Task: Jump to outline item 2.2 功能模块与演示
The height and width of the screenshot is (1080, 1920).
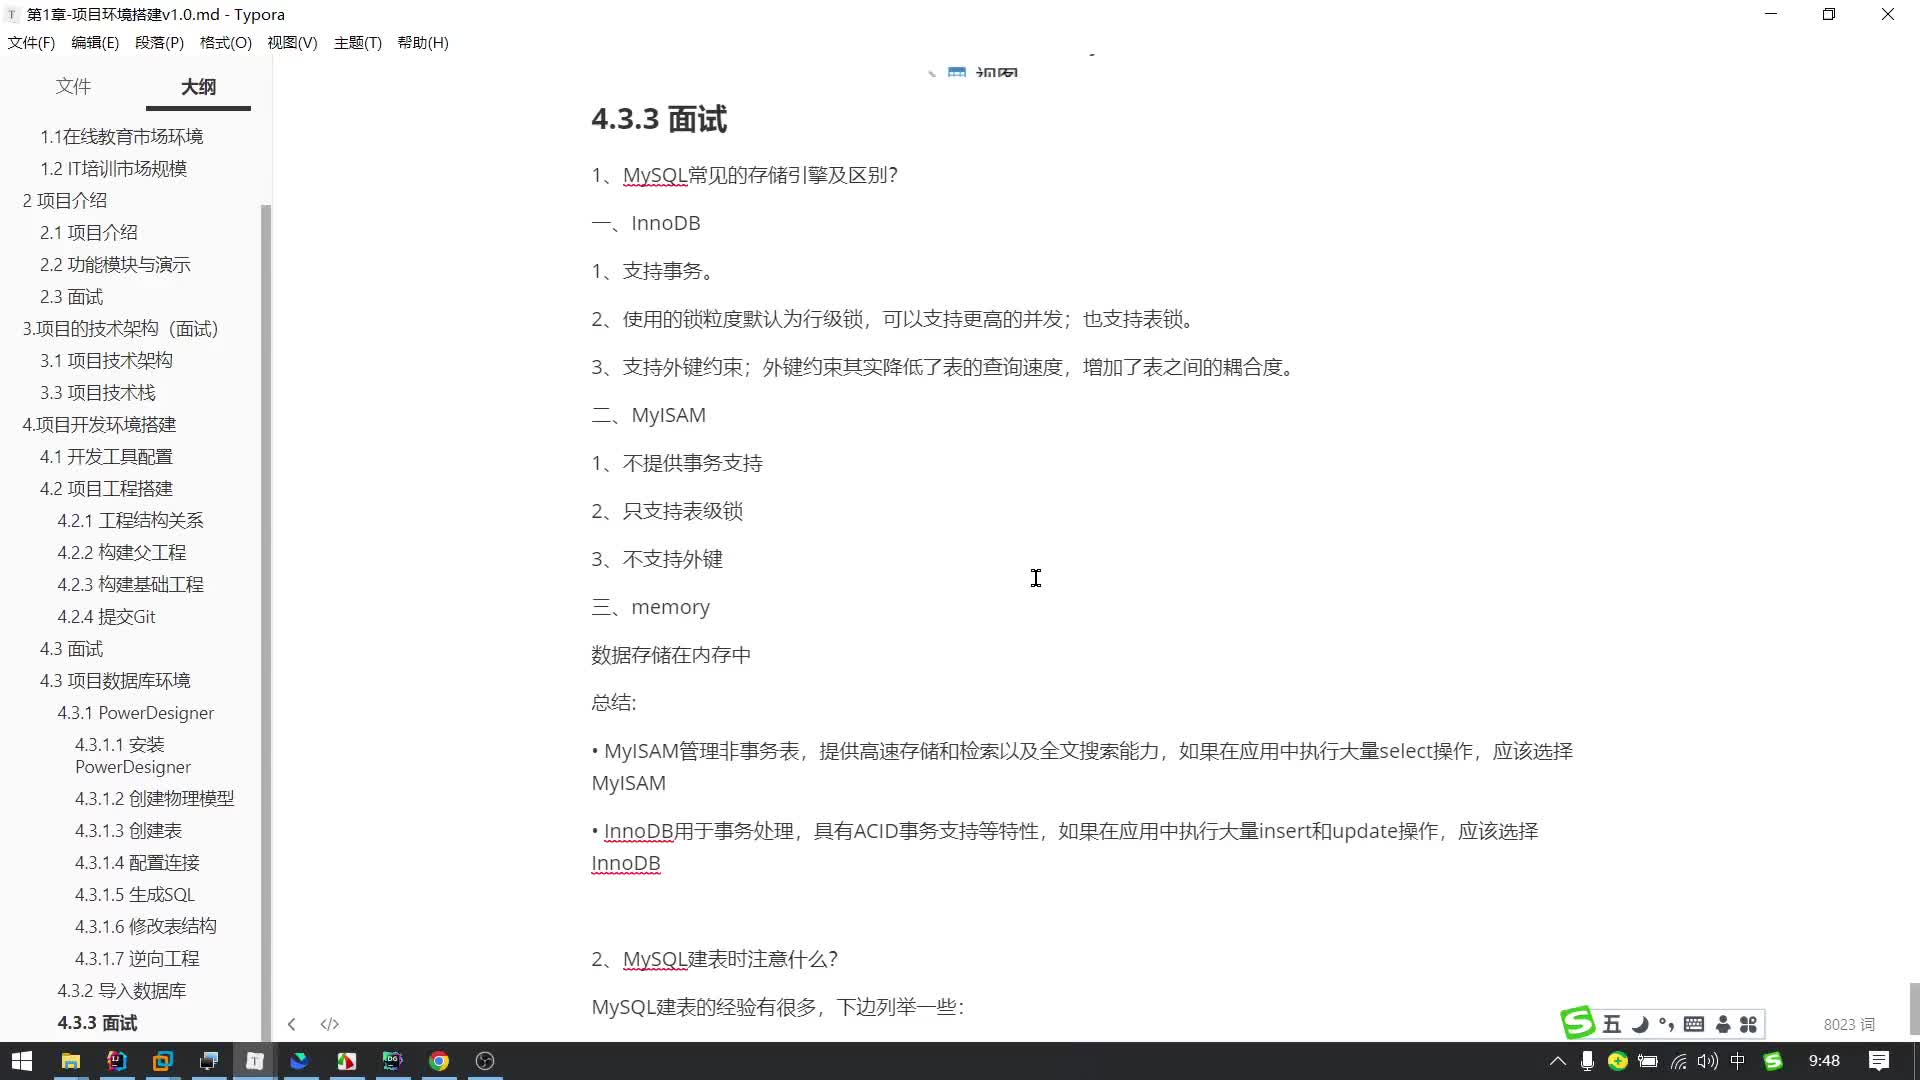Action: [115, 265]
